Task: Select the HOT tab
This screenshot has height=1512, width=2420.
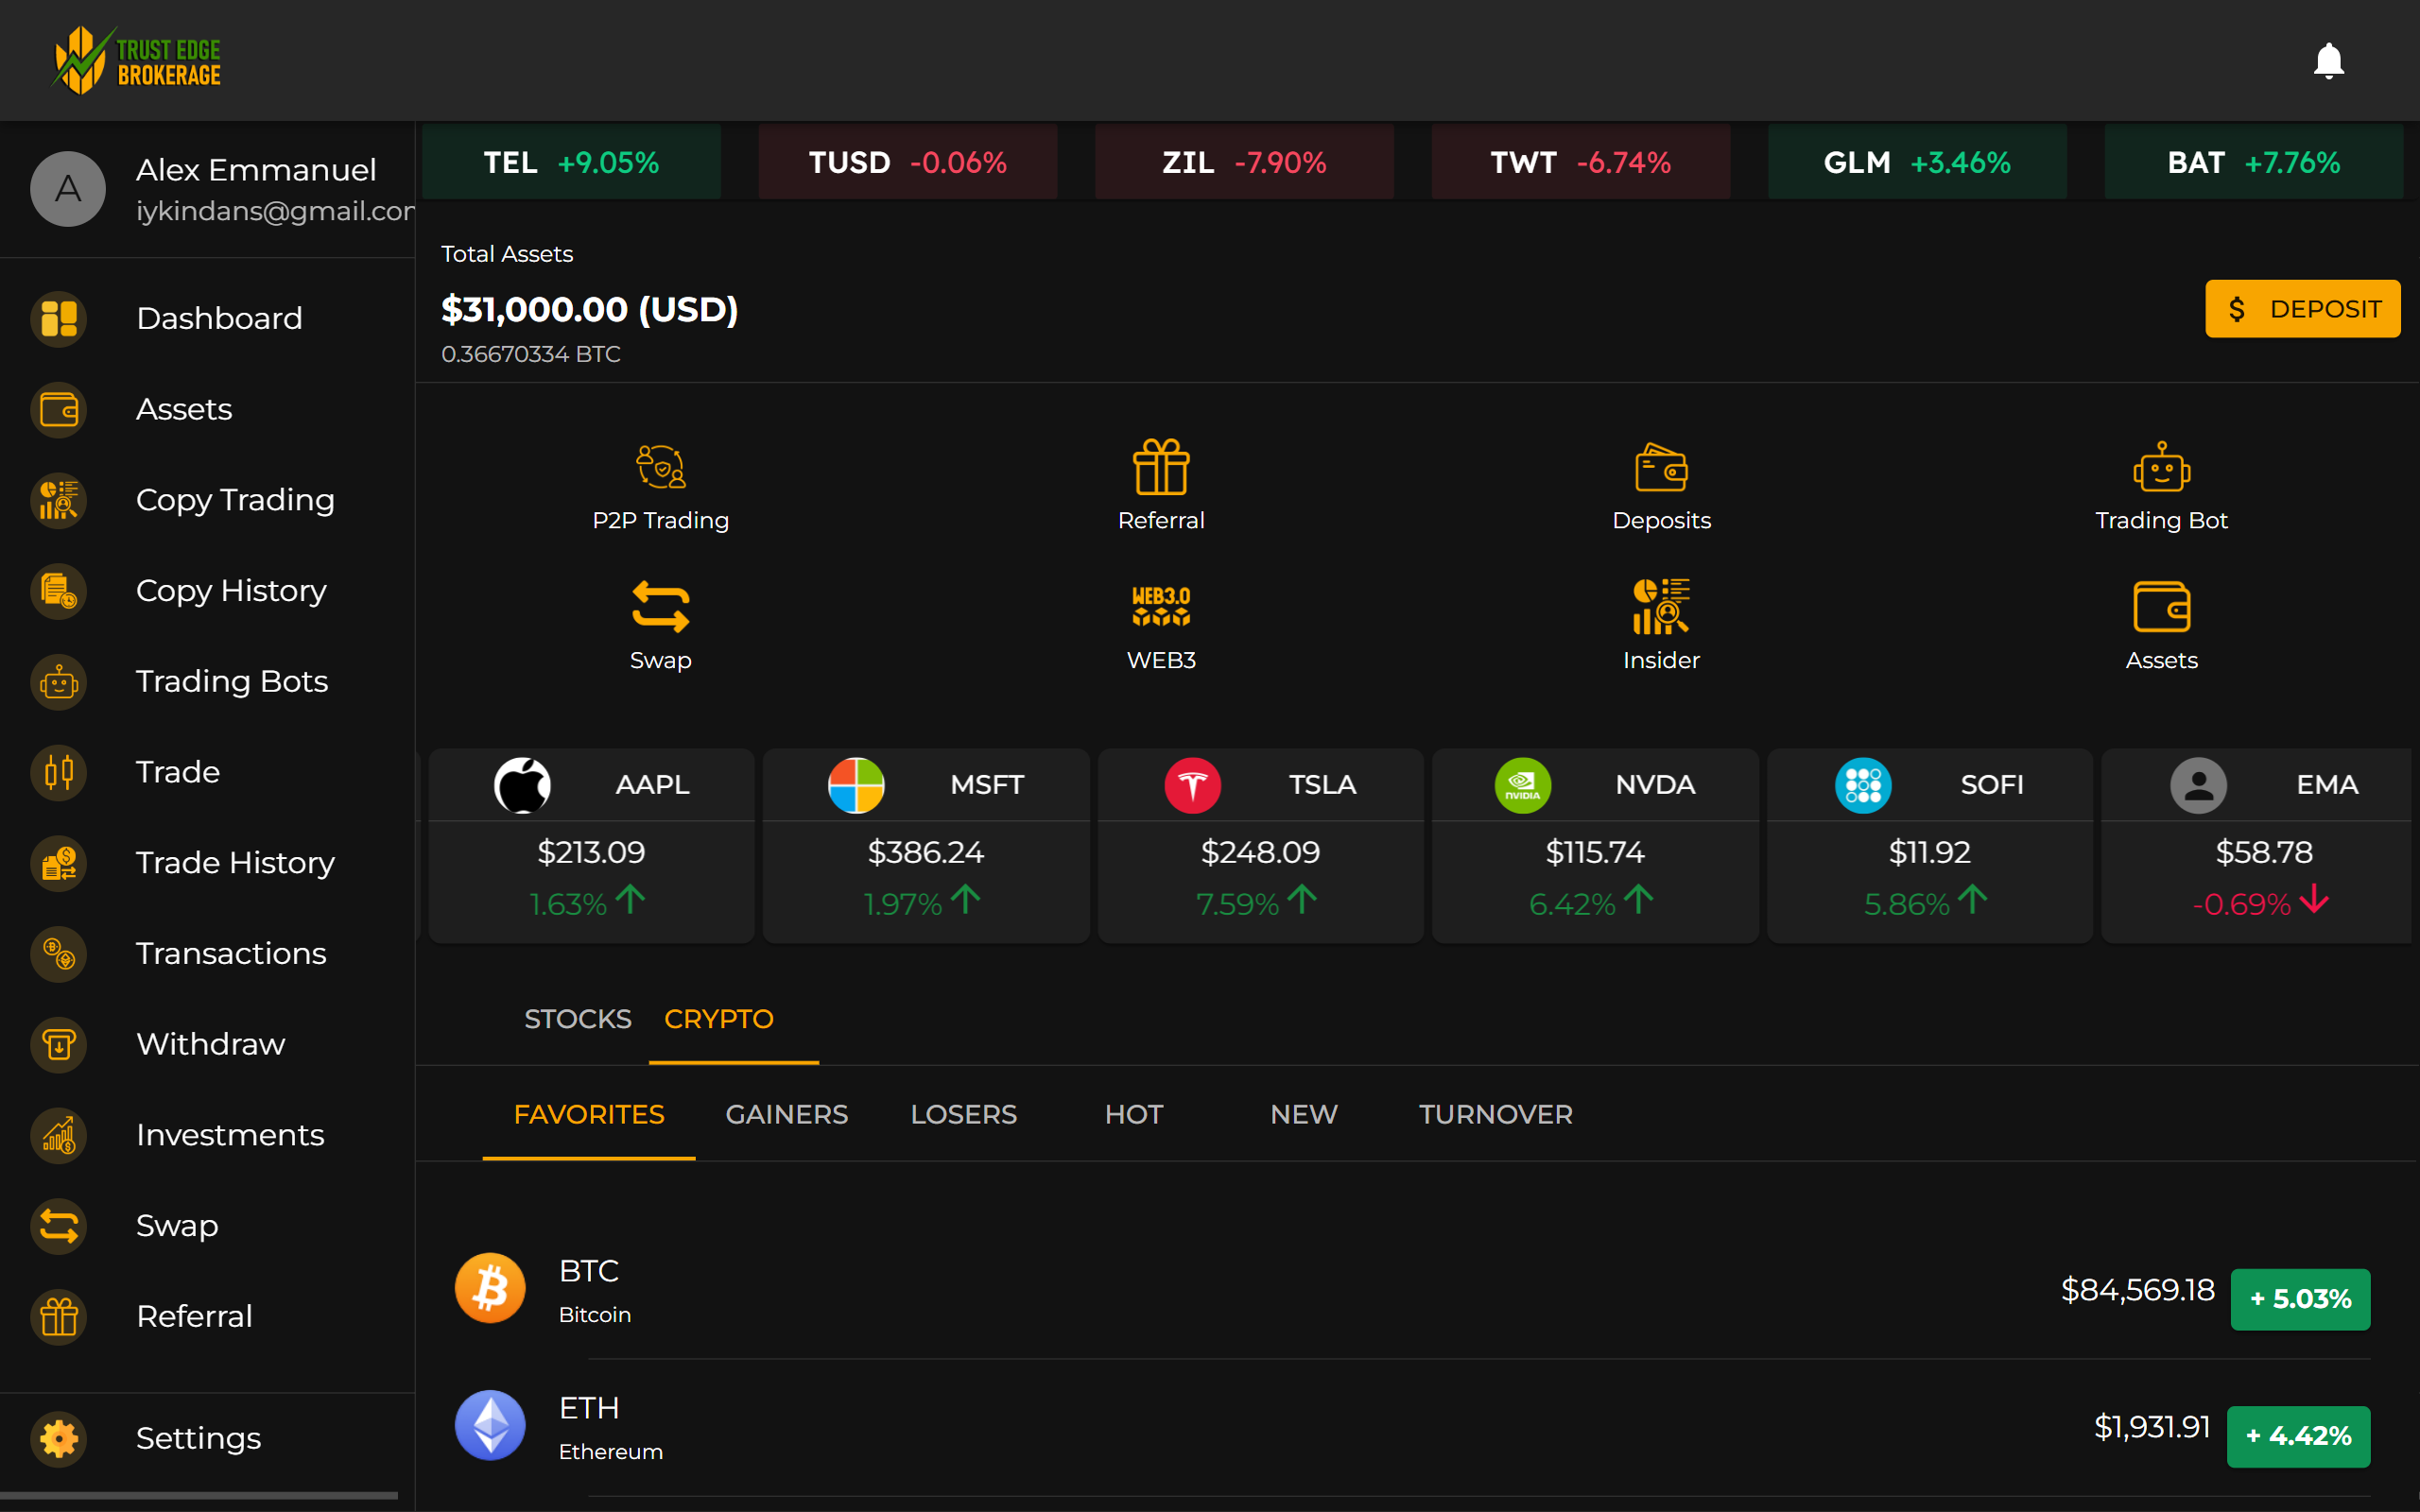Action: coord(1134,1114)
